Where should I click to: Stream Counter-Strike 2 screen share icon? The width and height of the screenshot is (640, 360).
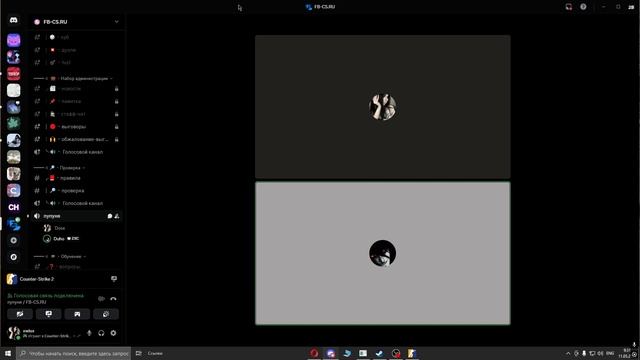(x=114, y=279)
